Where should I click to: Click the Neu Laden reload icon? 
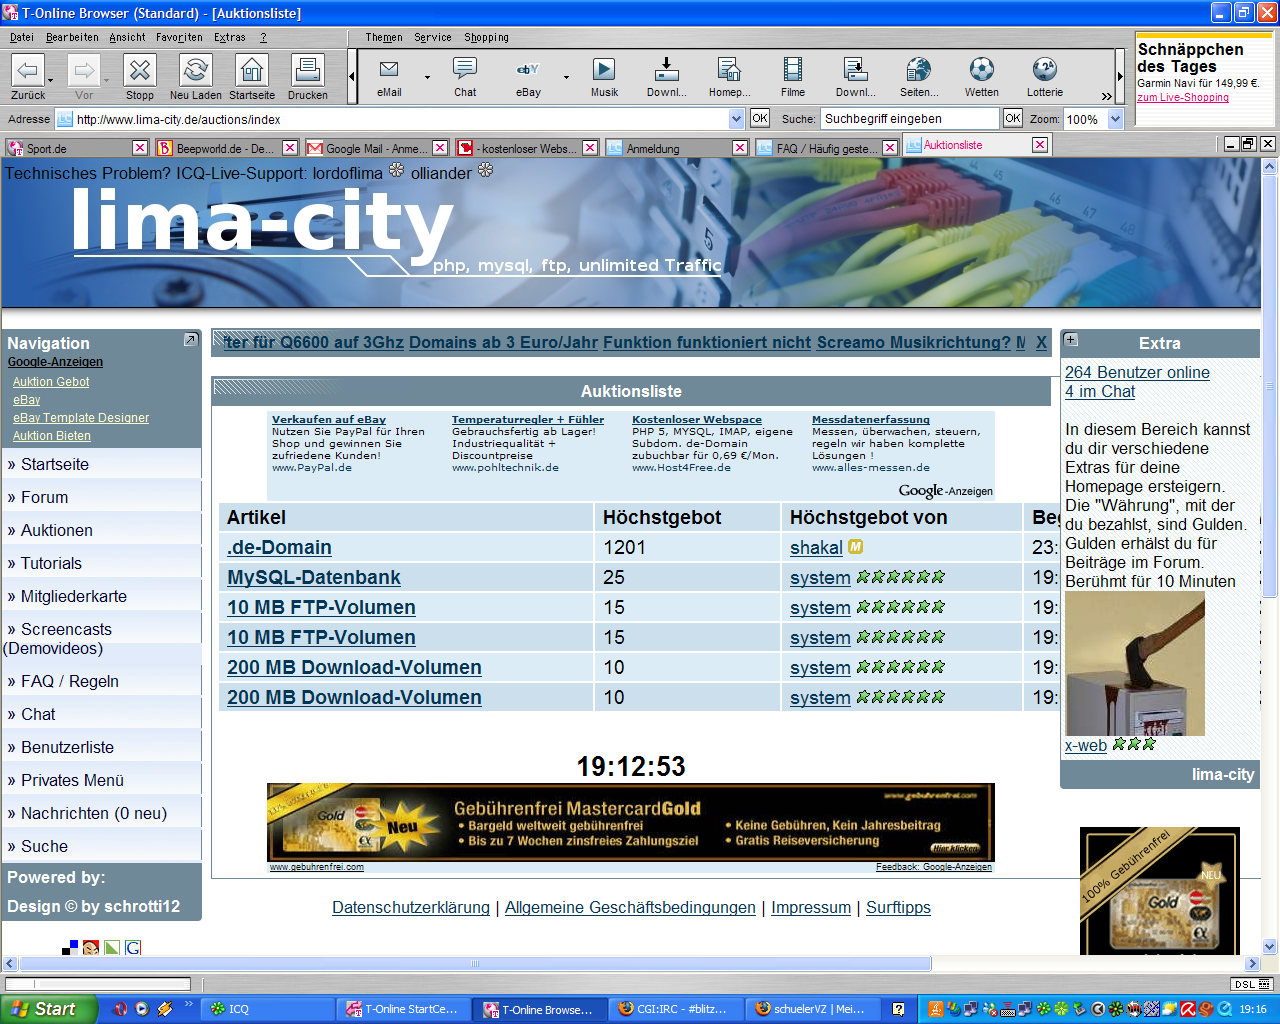(x=195, y=71)
